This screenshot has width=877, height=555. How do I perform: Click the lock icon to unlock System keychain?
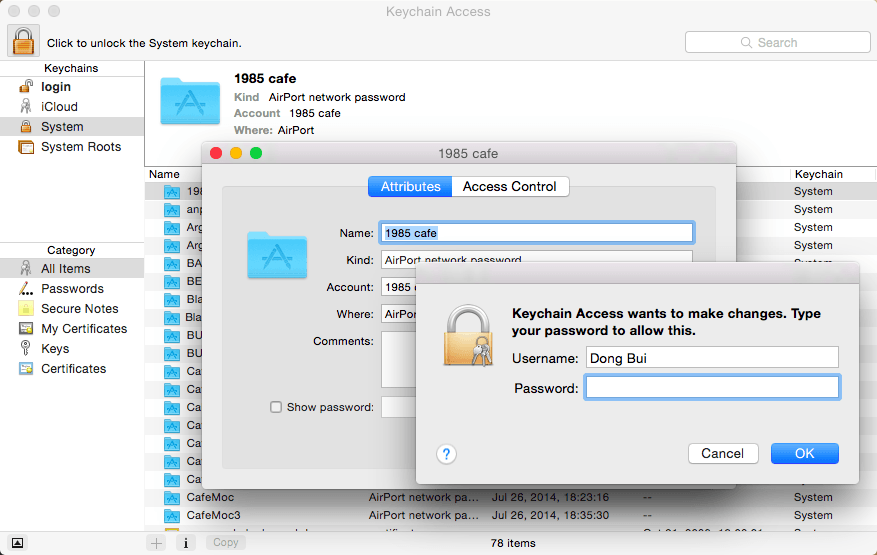23,41
